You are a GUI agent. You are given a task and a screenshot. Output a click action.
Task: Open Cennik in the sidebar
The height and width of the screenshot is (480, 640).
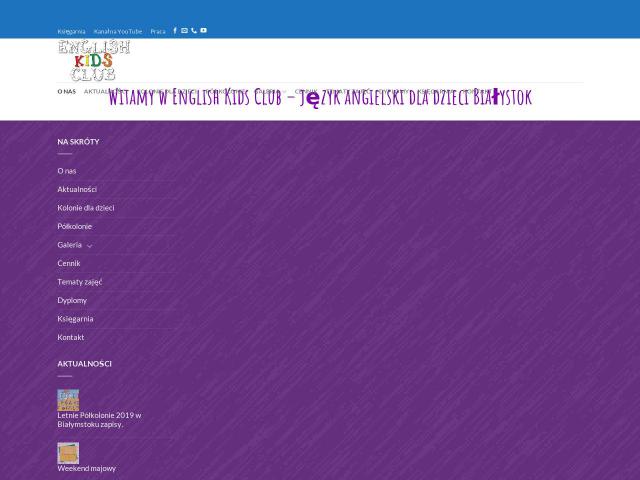coord(69,263)
